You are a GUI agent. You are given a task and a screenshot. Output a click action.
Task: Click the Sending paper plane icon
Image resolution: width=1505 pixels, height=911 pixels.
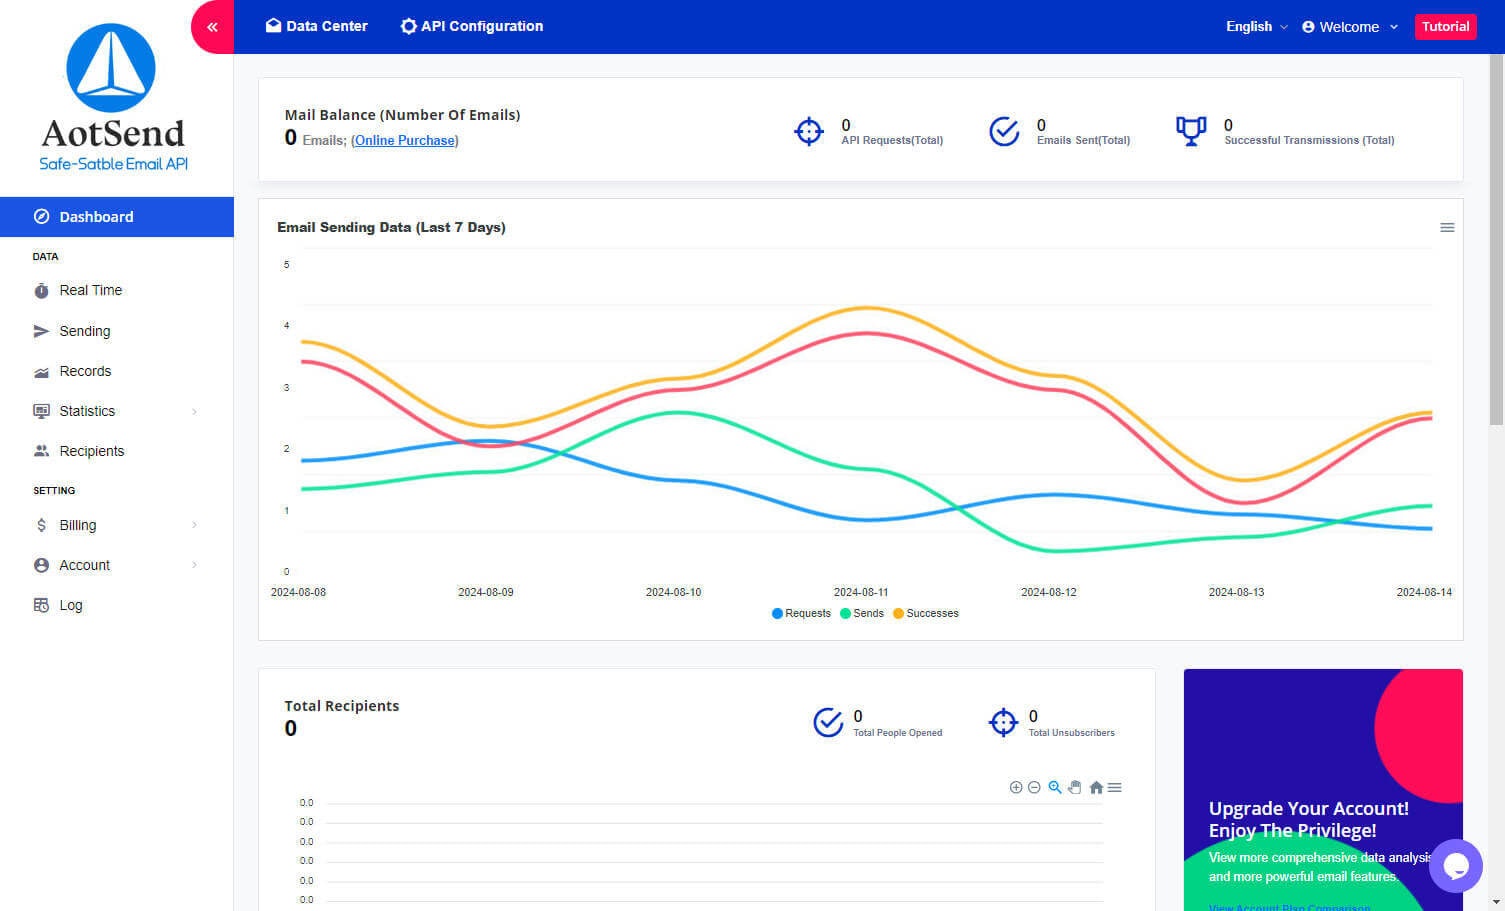coord(41,331)
